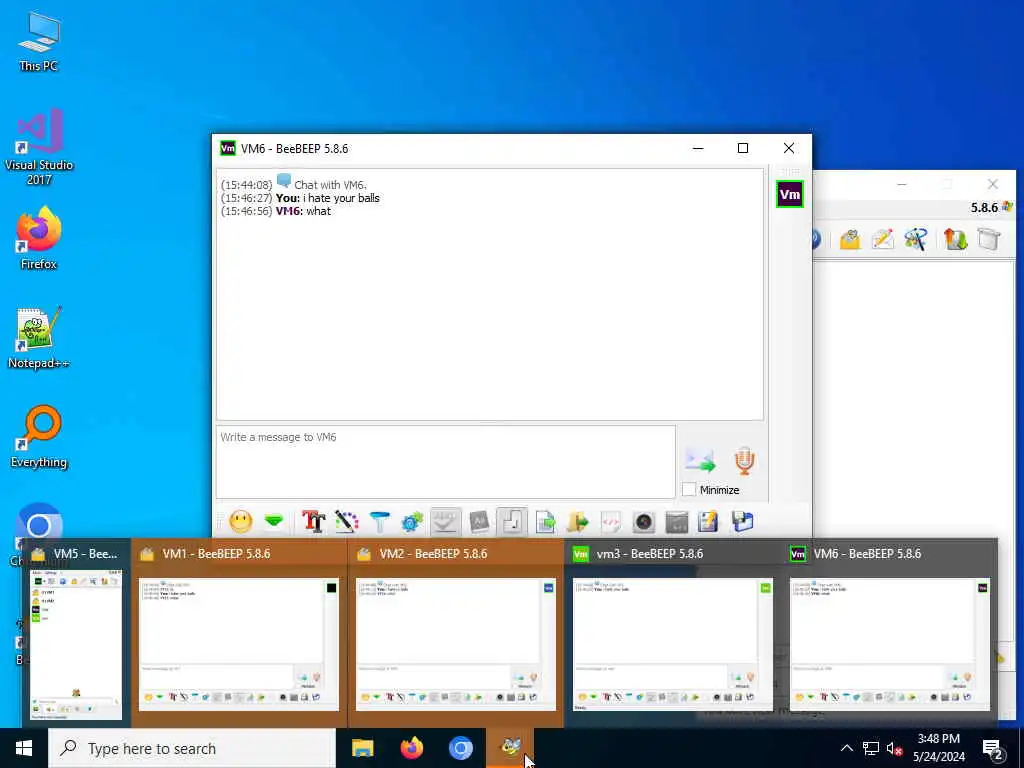The image size is (1024, 768).
Task: Click the notepad with lightning icon
Action: pyautogui.click(x=709, y=522)
